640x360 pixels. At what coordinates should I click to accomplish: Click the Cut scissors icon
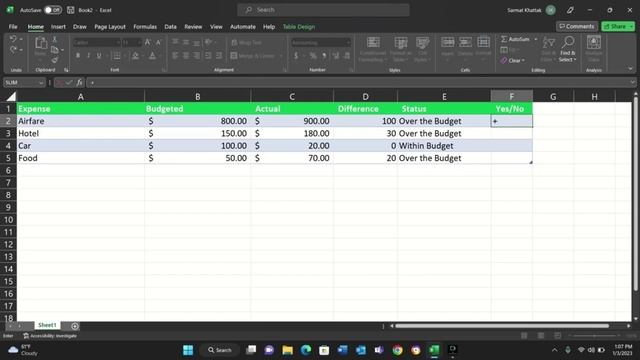click(x=55, y=39)
